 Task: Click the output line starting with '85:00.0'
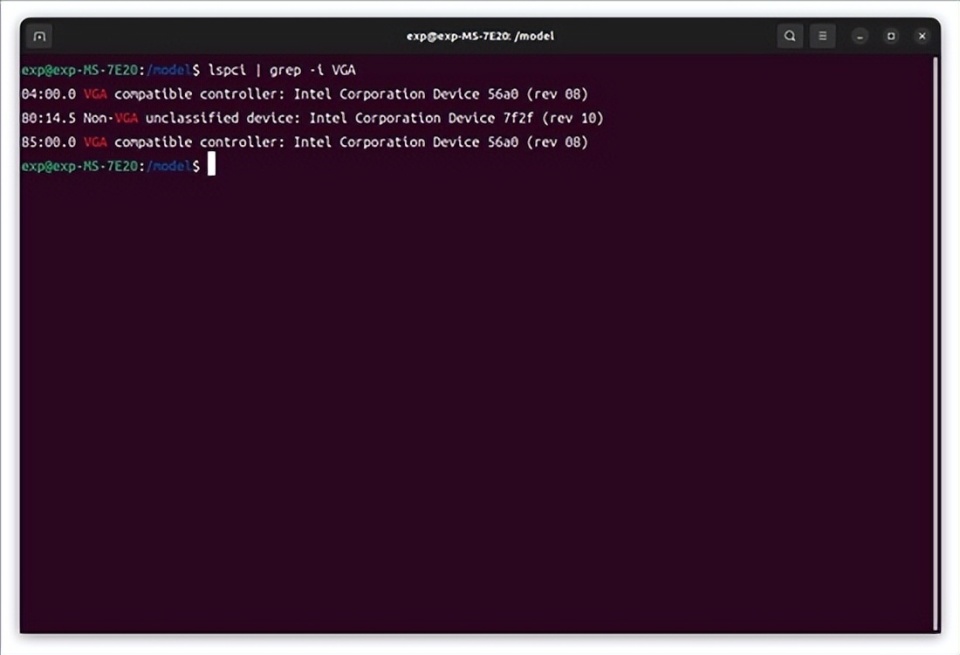click(x=304, y=141)
